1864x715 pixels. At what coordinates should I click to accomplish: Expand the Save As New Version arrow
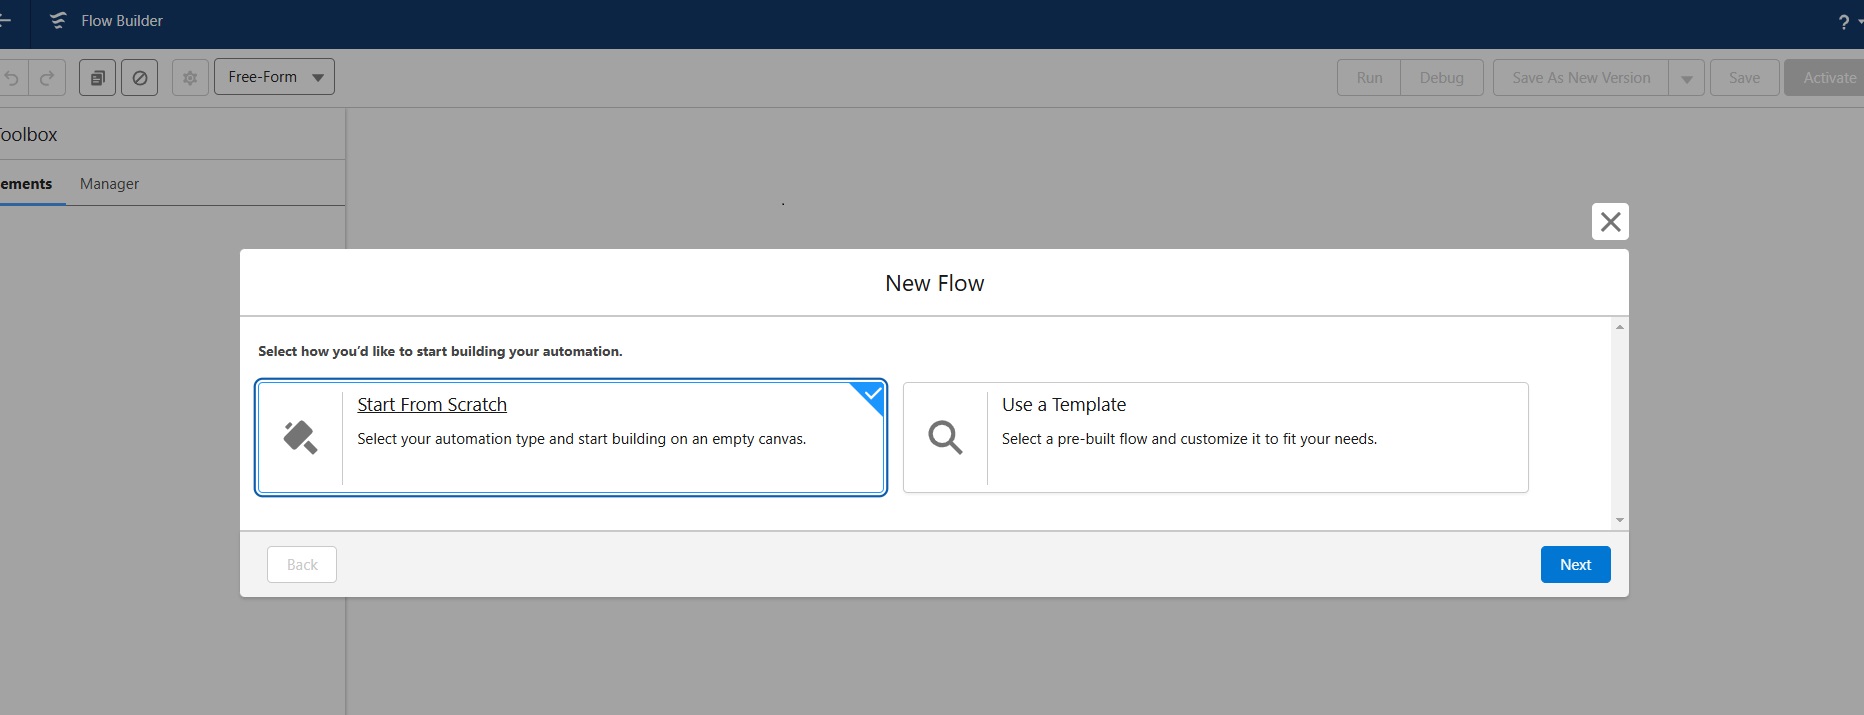coord(1686,78)
